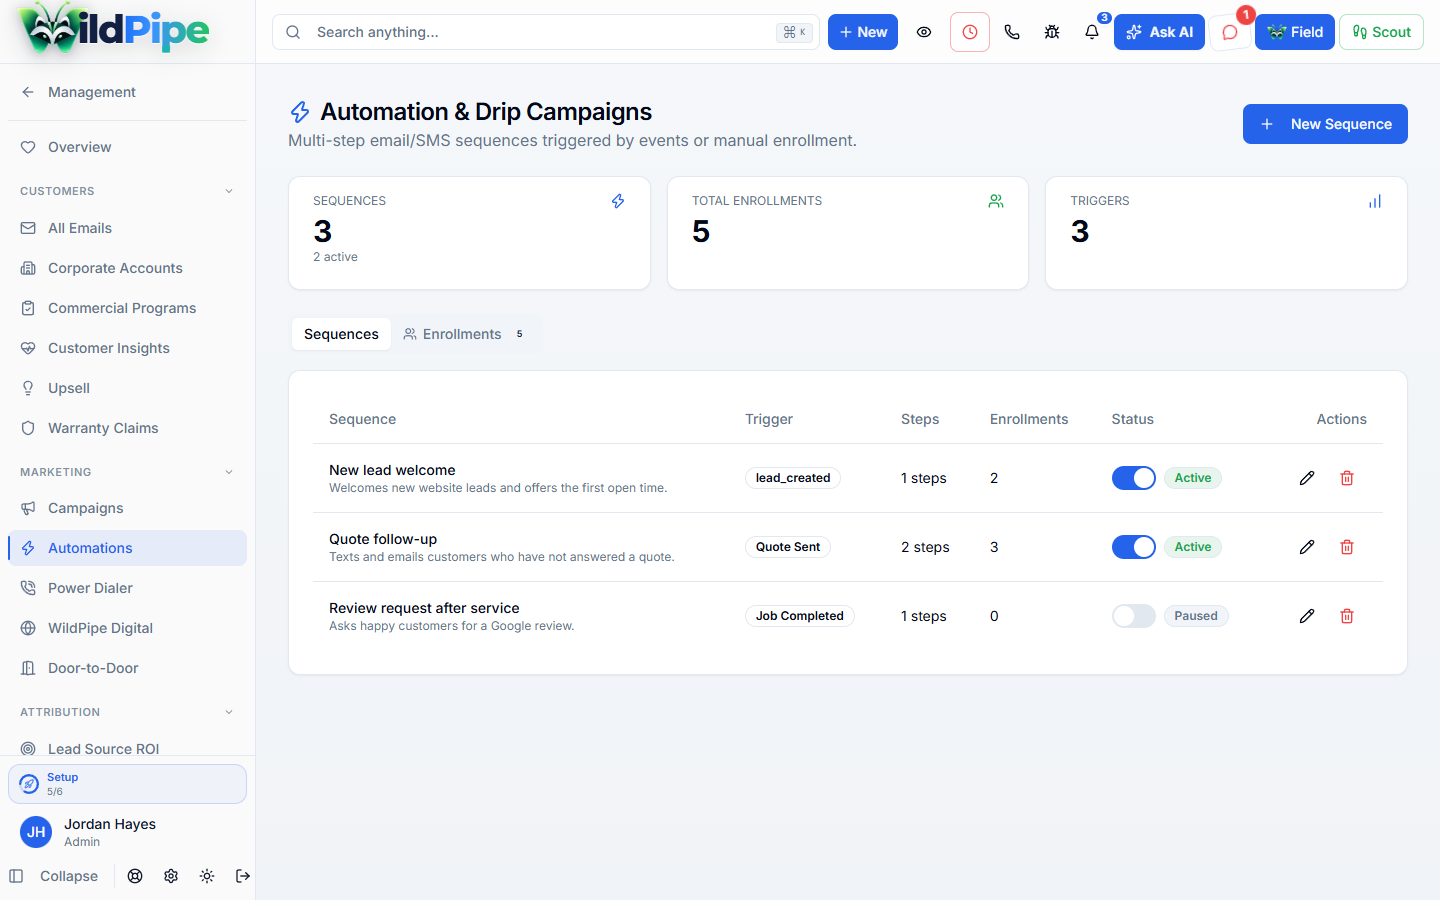The image size is (1440, 900).
Task: Toggle off New lead welcome sequence status
Action: pyautogui.click(x=1134, y=478)
